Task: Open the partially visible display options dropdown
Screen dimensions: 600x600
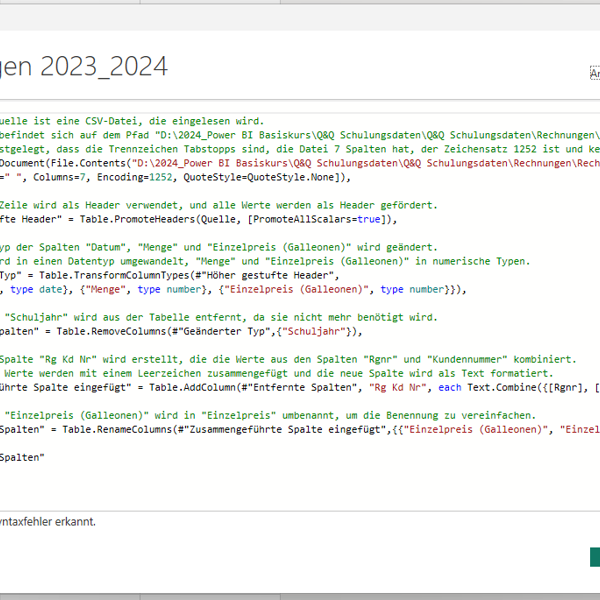Action: pos(594,74)
